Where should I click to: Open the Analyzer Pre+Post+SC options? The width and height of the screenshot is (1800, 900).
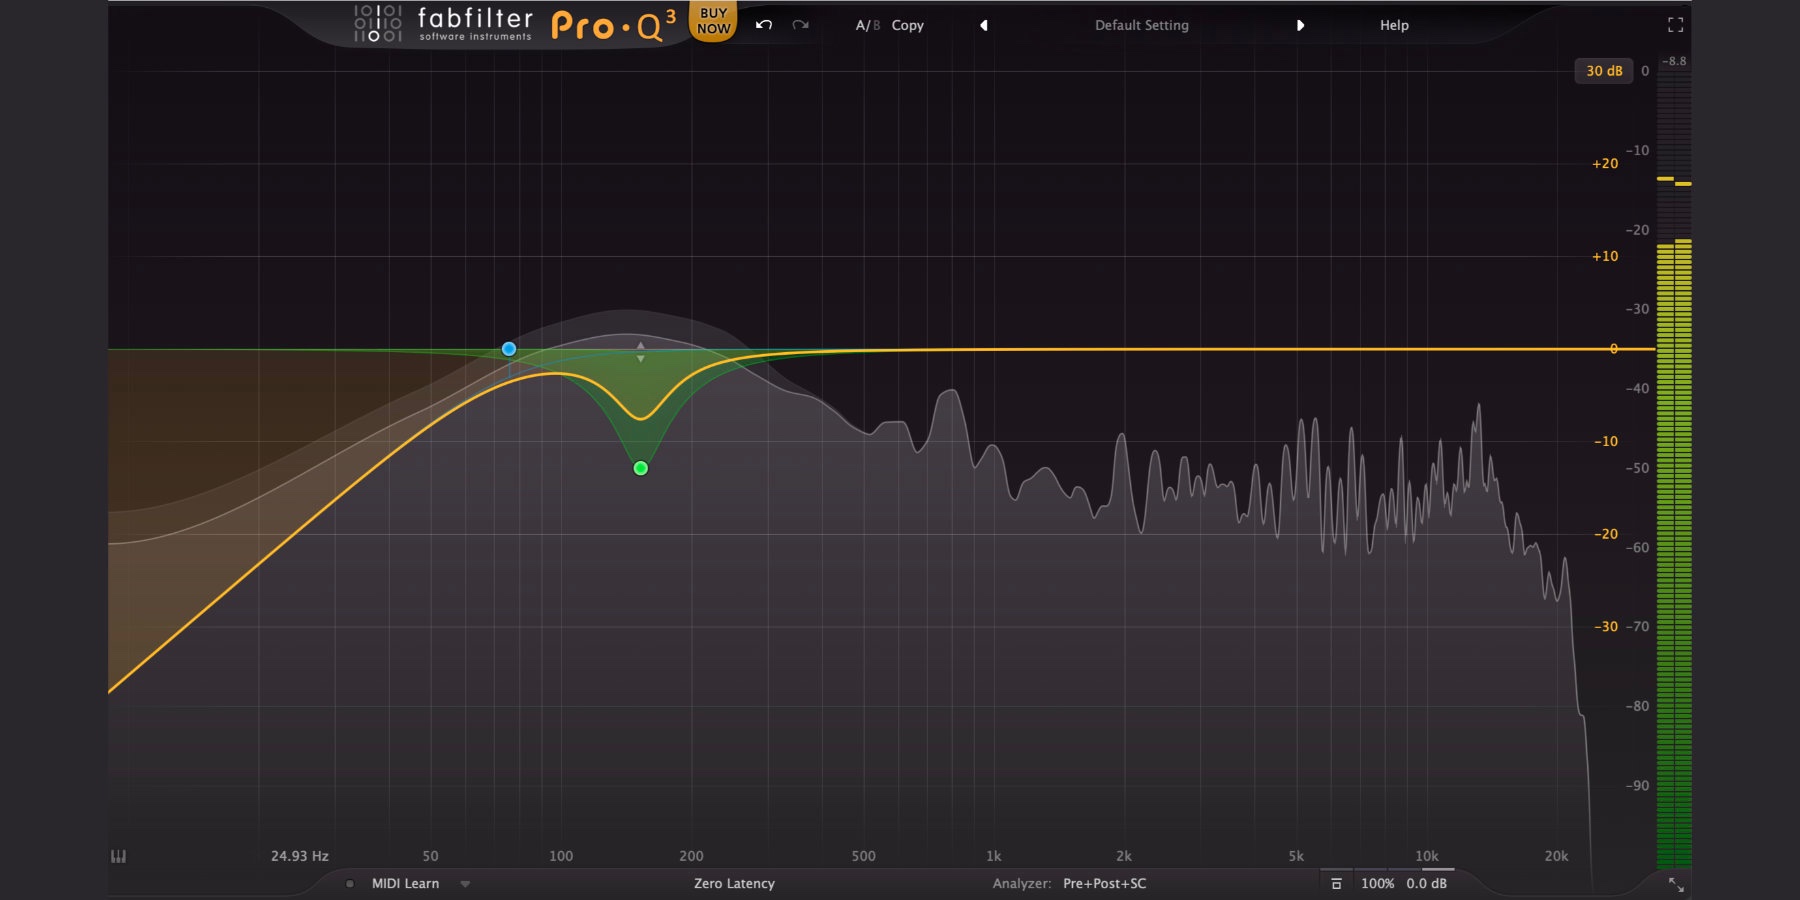(1103, 884)
